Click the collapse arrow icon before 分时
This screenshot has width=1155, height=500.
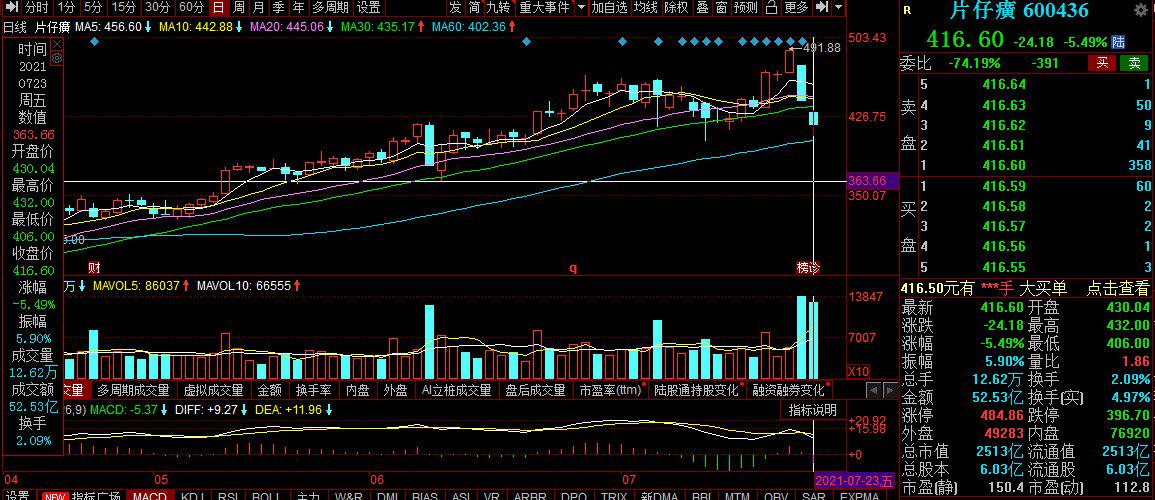click(11, 8)
